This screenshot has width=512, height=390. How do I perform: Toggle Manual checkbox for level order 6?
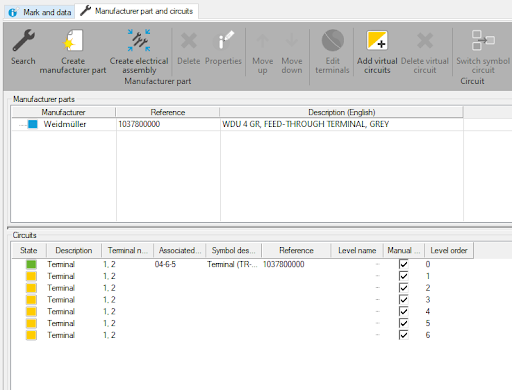(403, 335)
